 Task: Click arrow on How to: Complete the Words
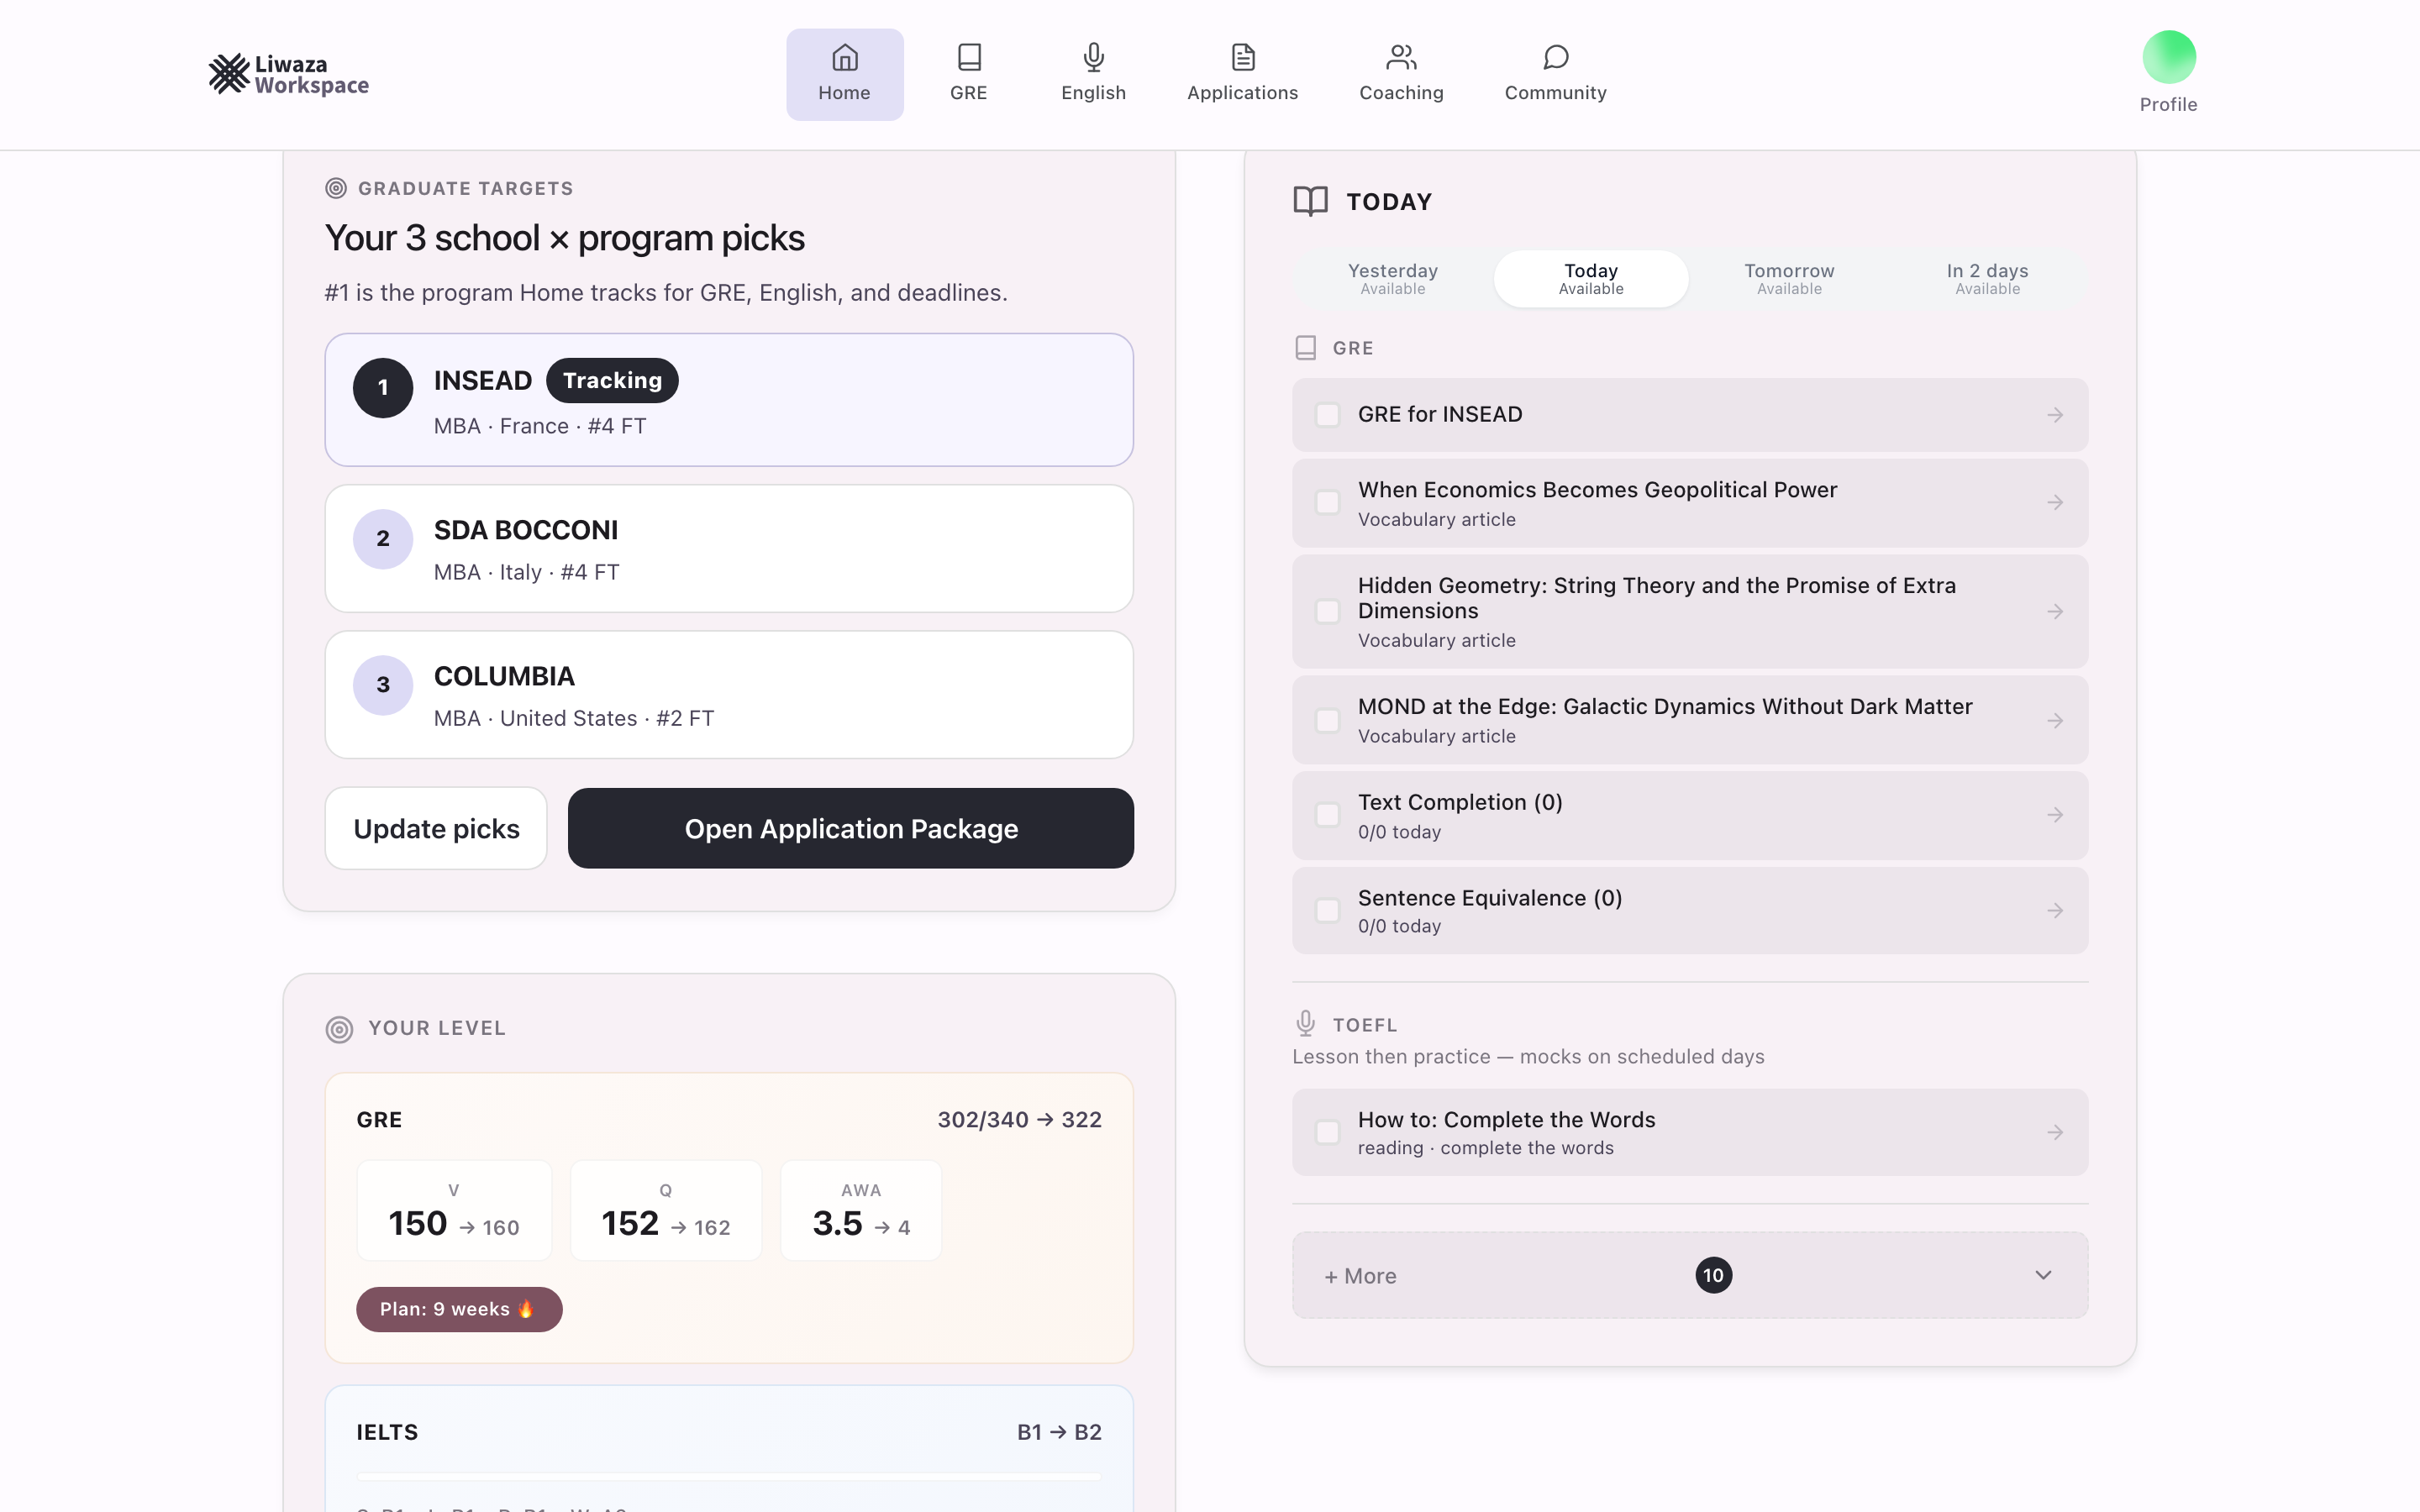[2054, 1133]
